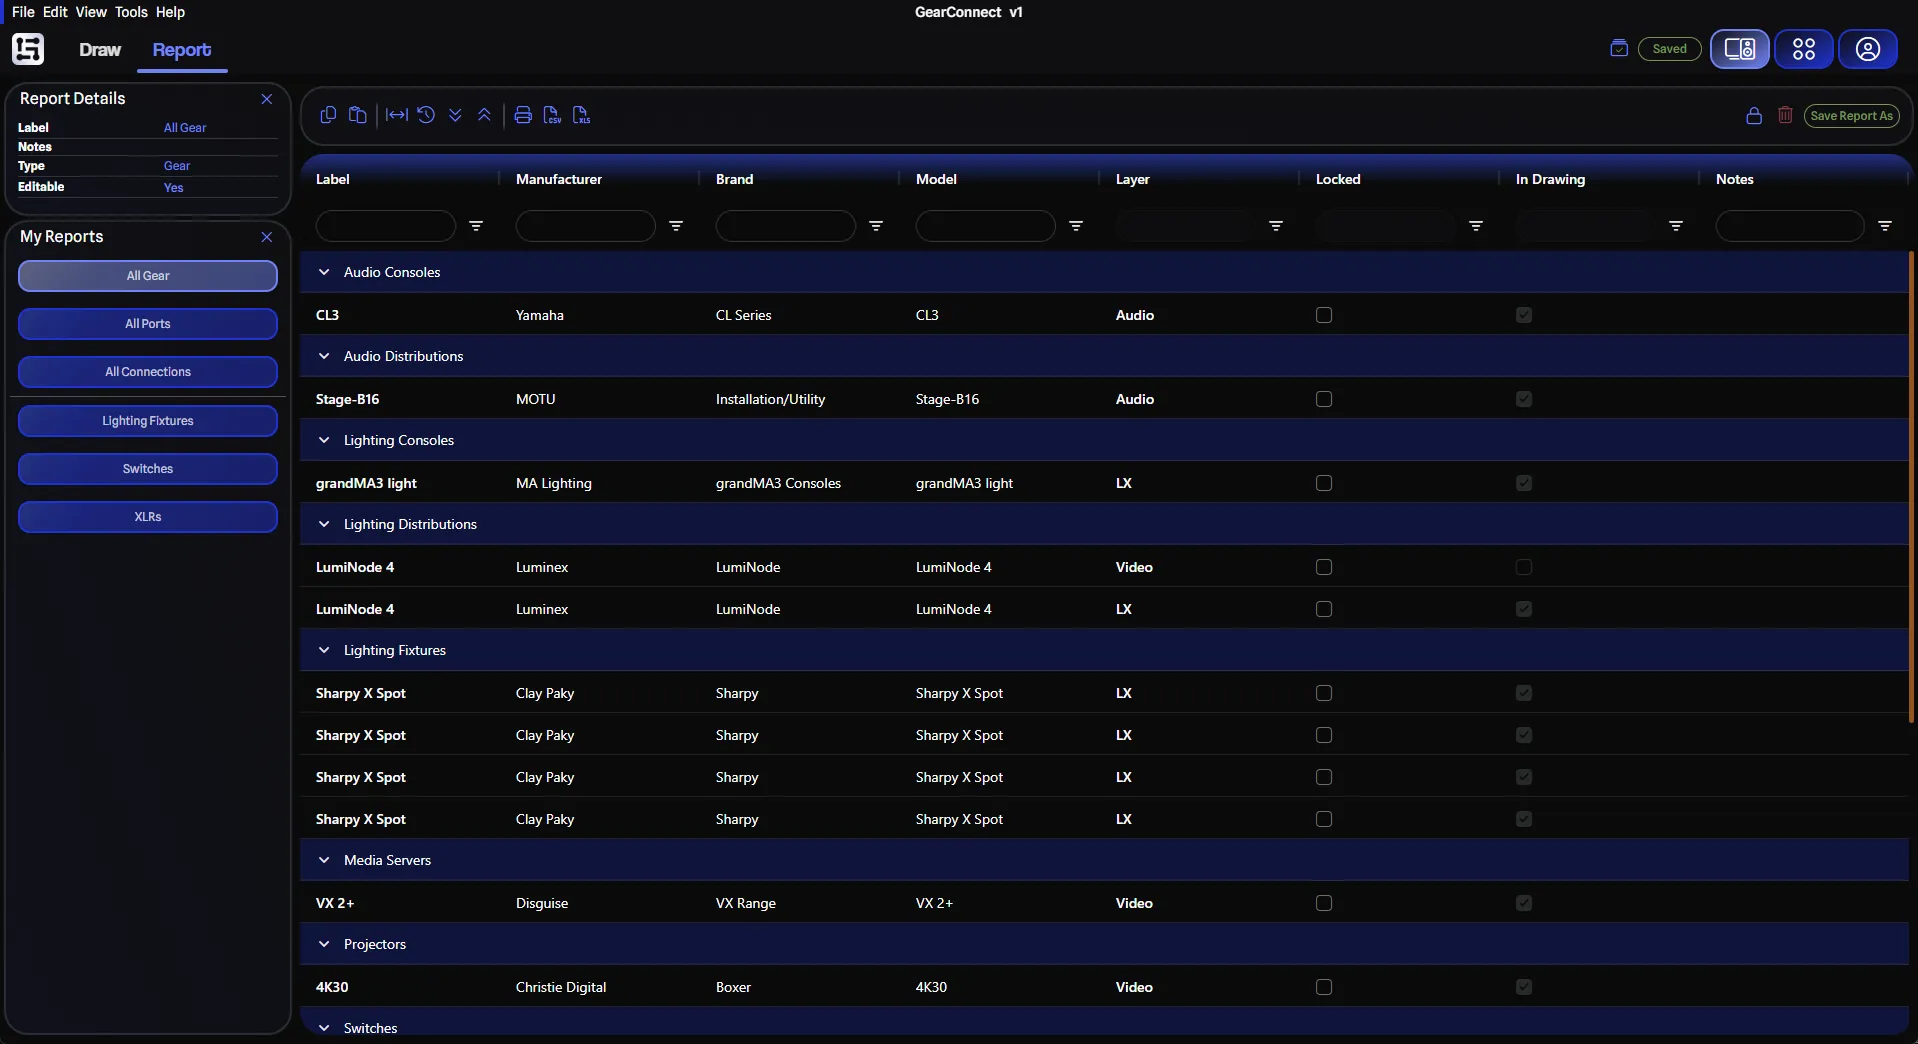Toggle In Drawing checkbox for 4K30 row

1524,987
